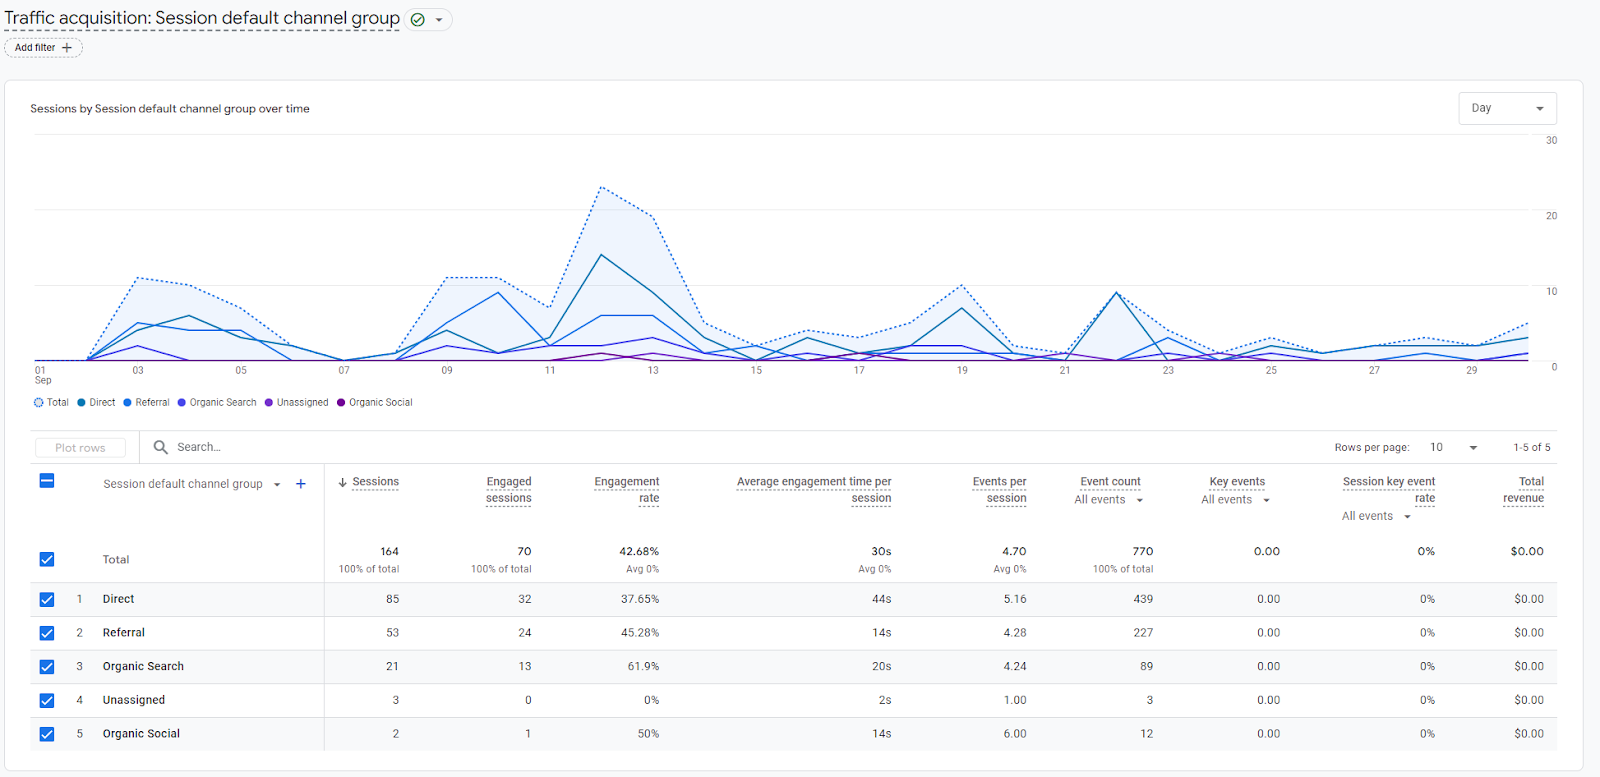Viewport: 1600px width, 777px height.
Task: Click the Organic Search row label
Action: pos(143,666)
